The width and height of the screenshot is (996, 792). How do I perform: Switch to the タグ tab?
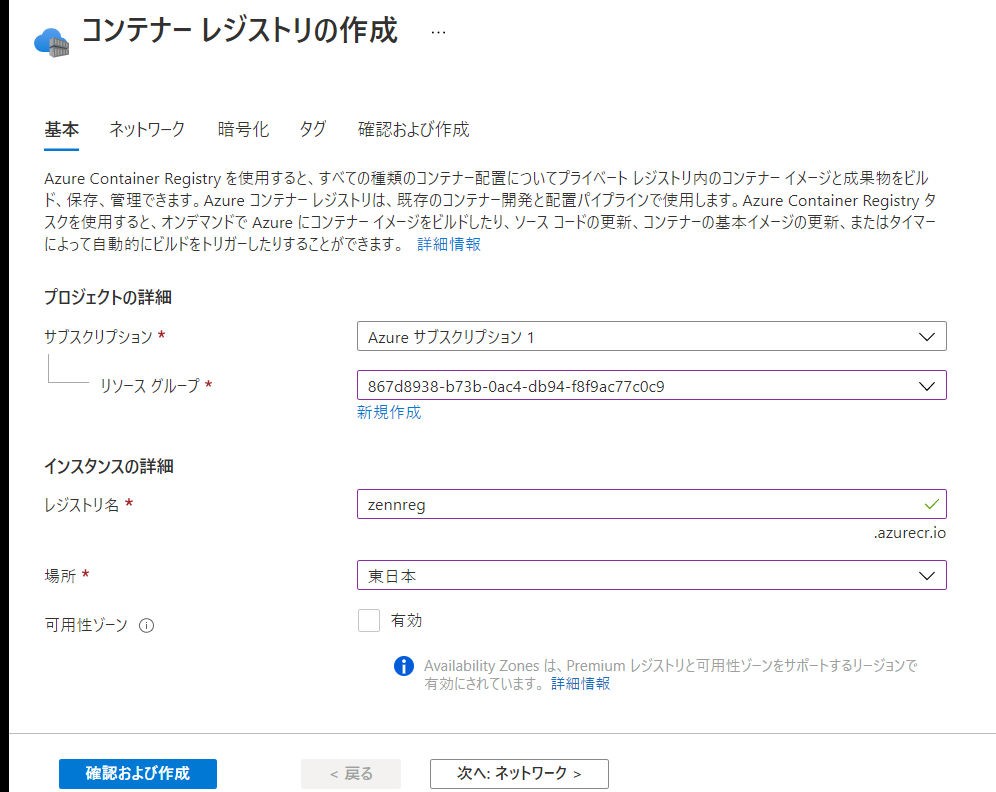pos(313,130)
